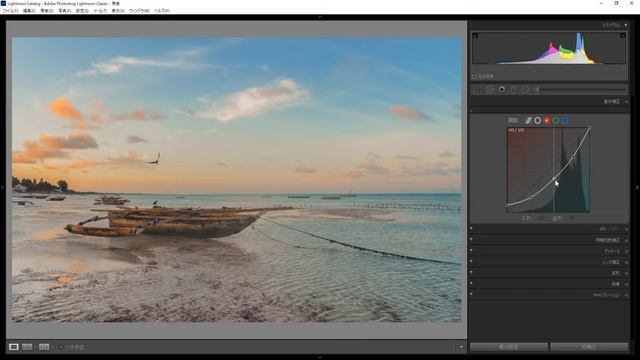Enable the original photo checkbox under histogram
The height and width of the screenshot is (360, 640).
coord(474,76)
